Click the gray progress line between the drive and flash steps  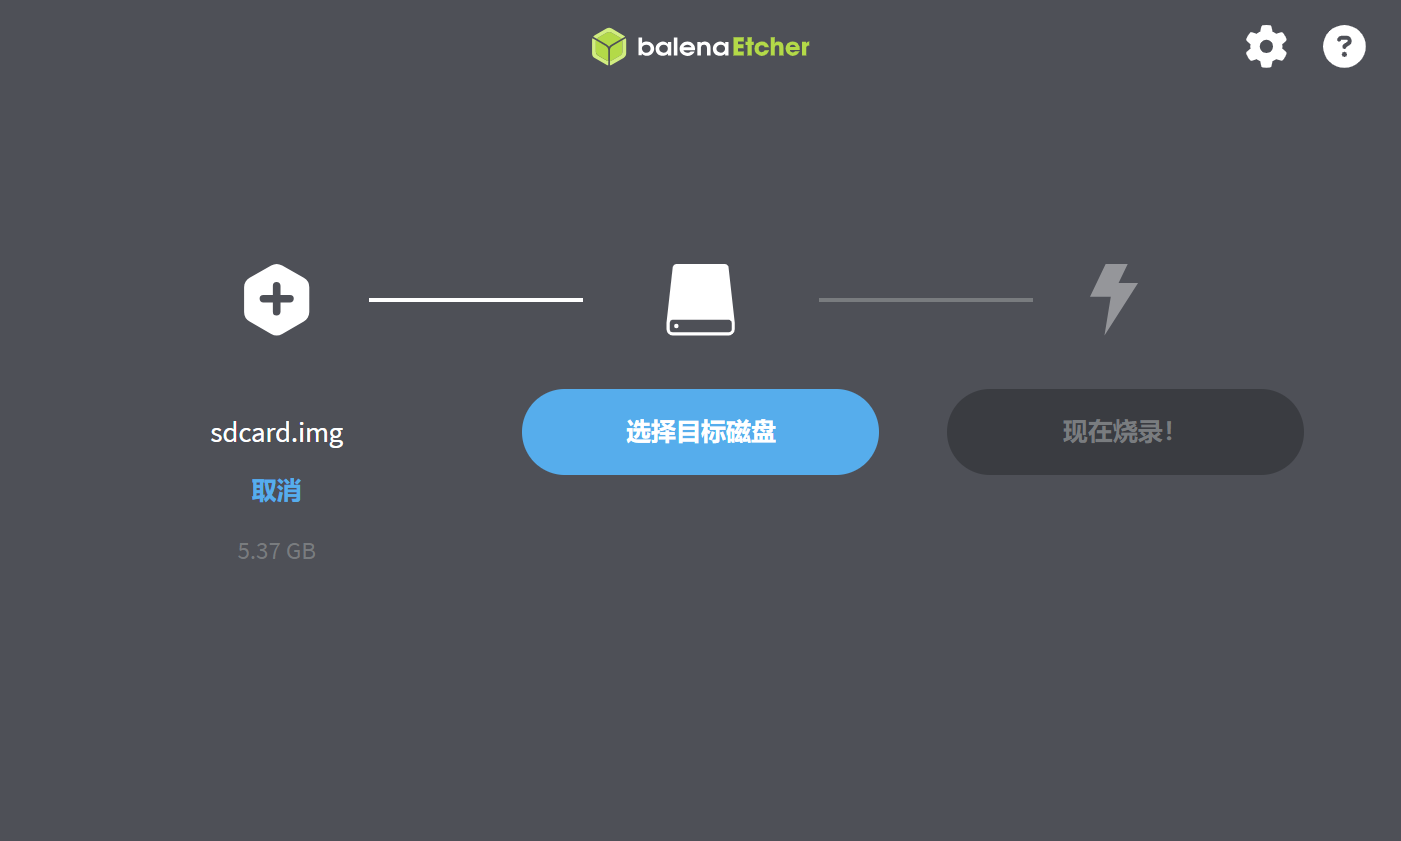(926, 299)
